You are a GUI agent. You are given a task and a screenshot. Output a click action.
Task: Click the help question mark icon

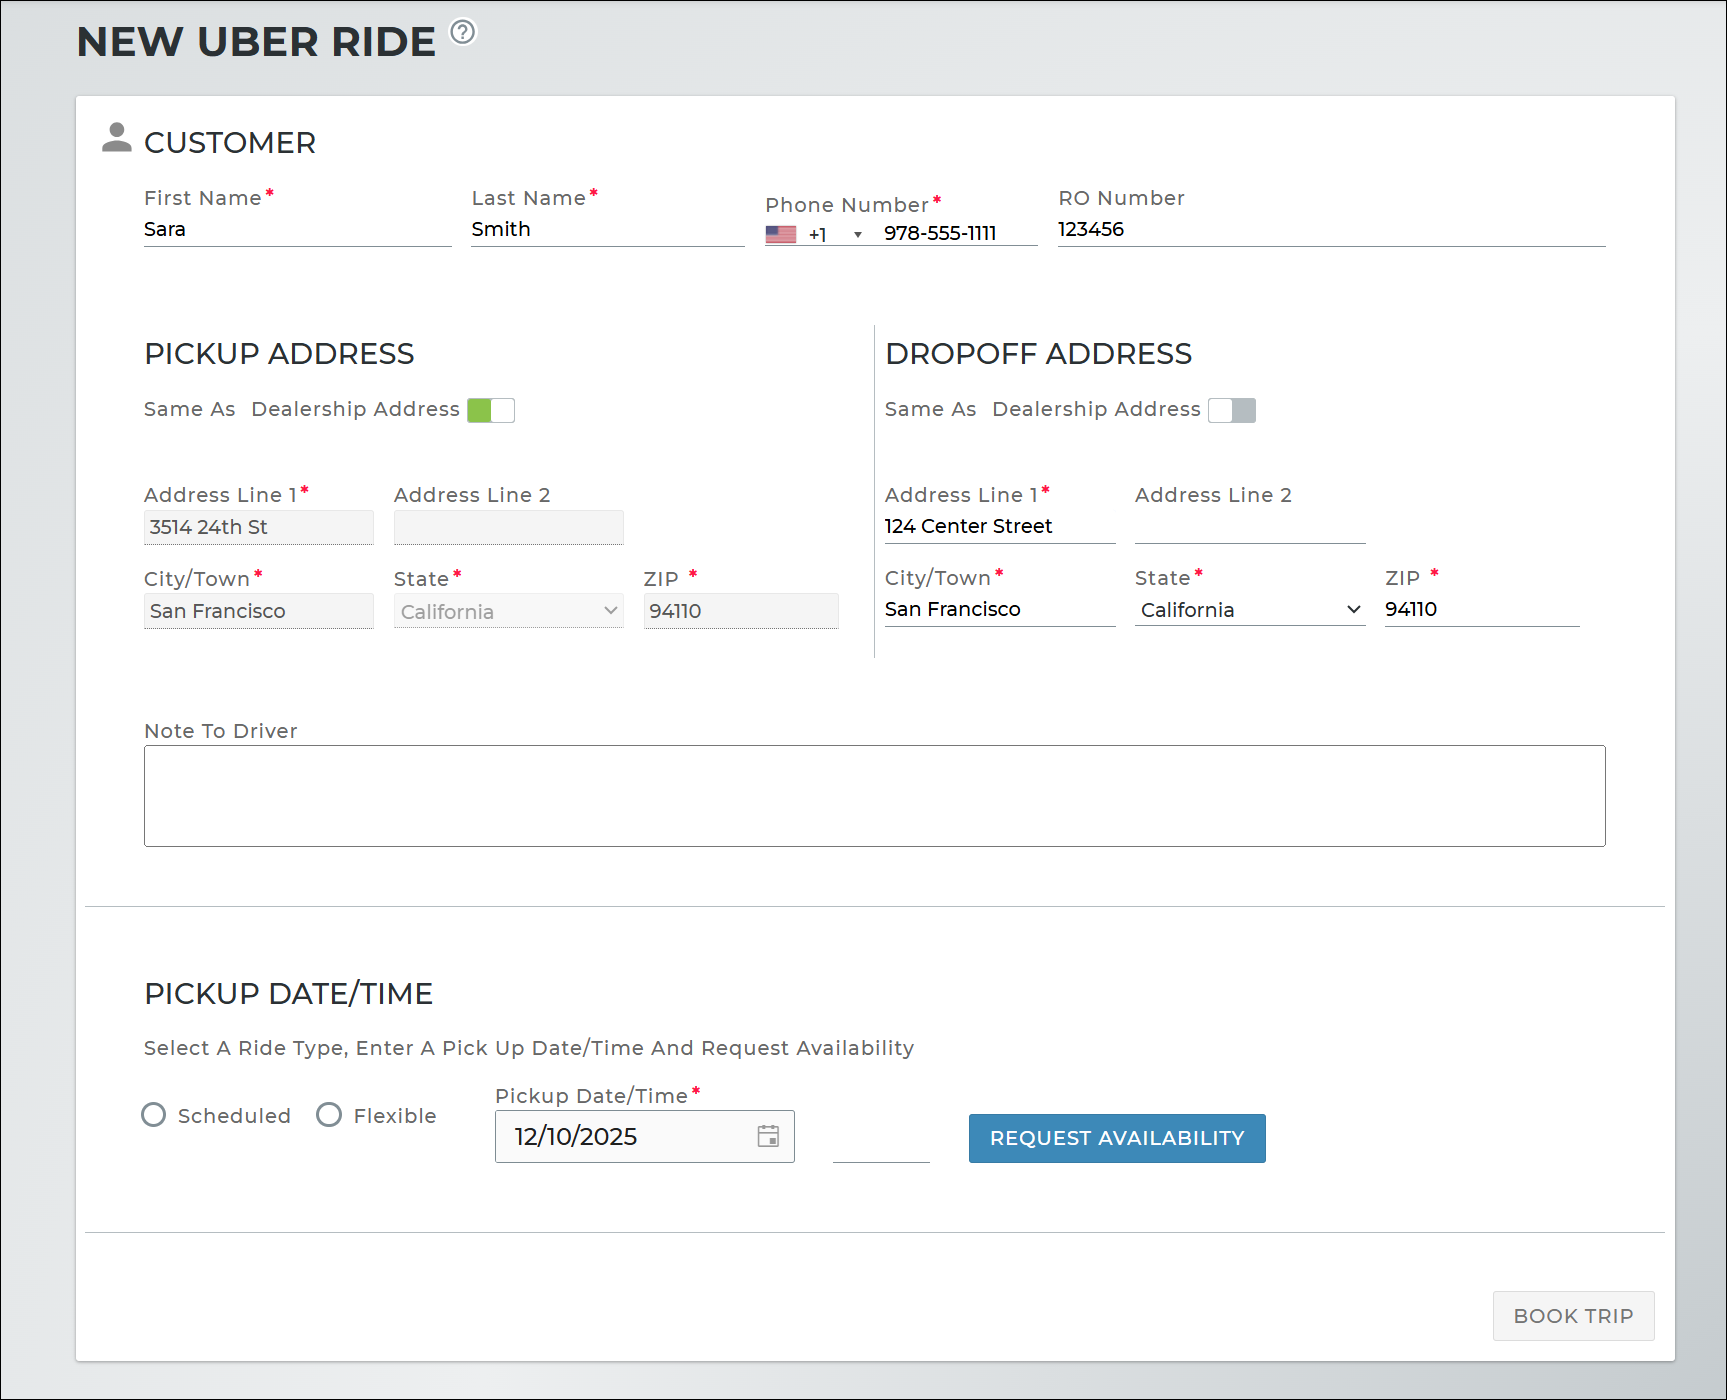463,32
